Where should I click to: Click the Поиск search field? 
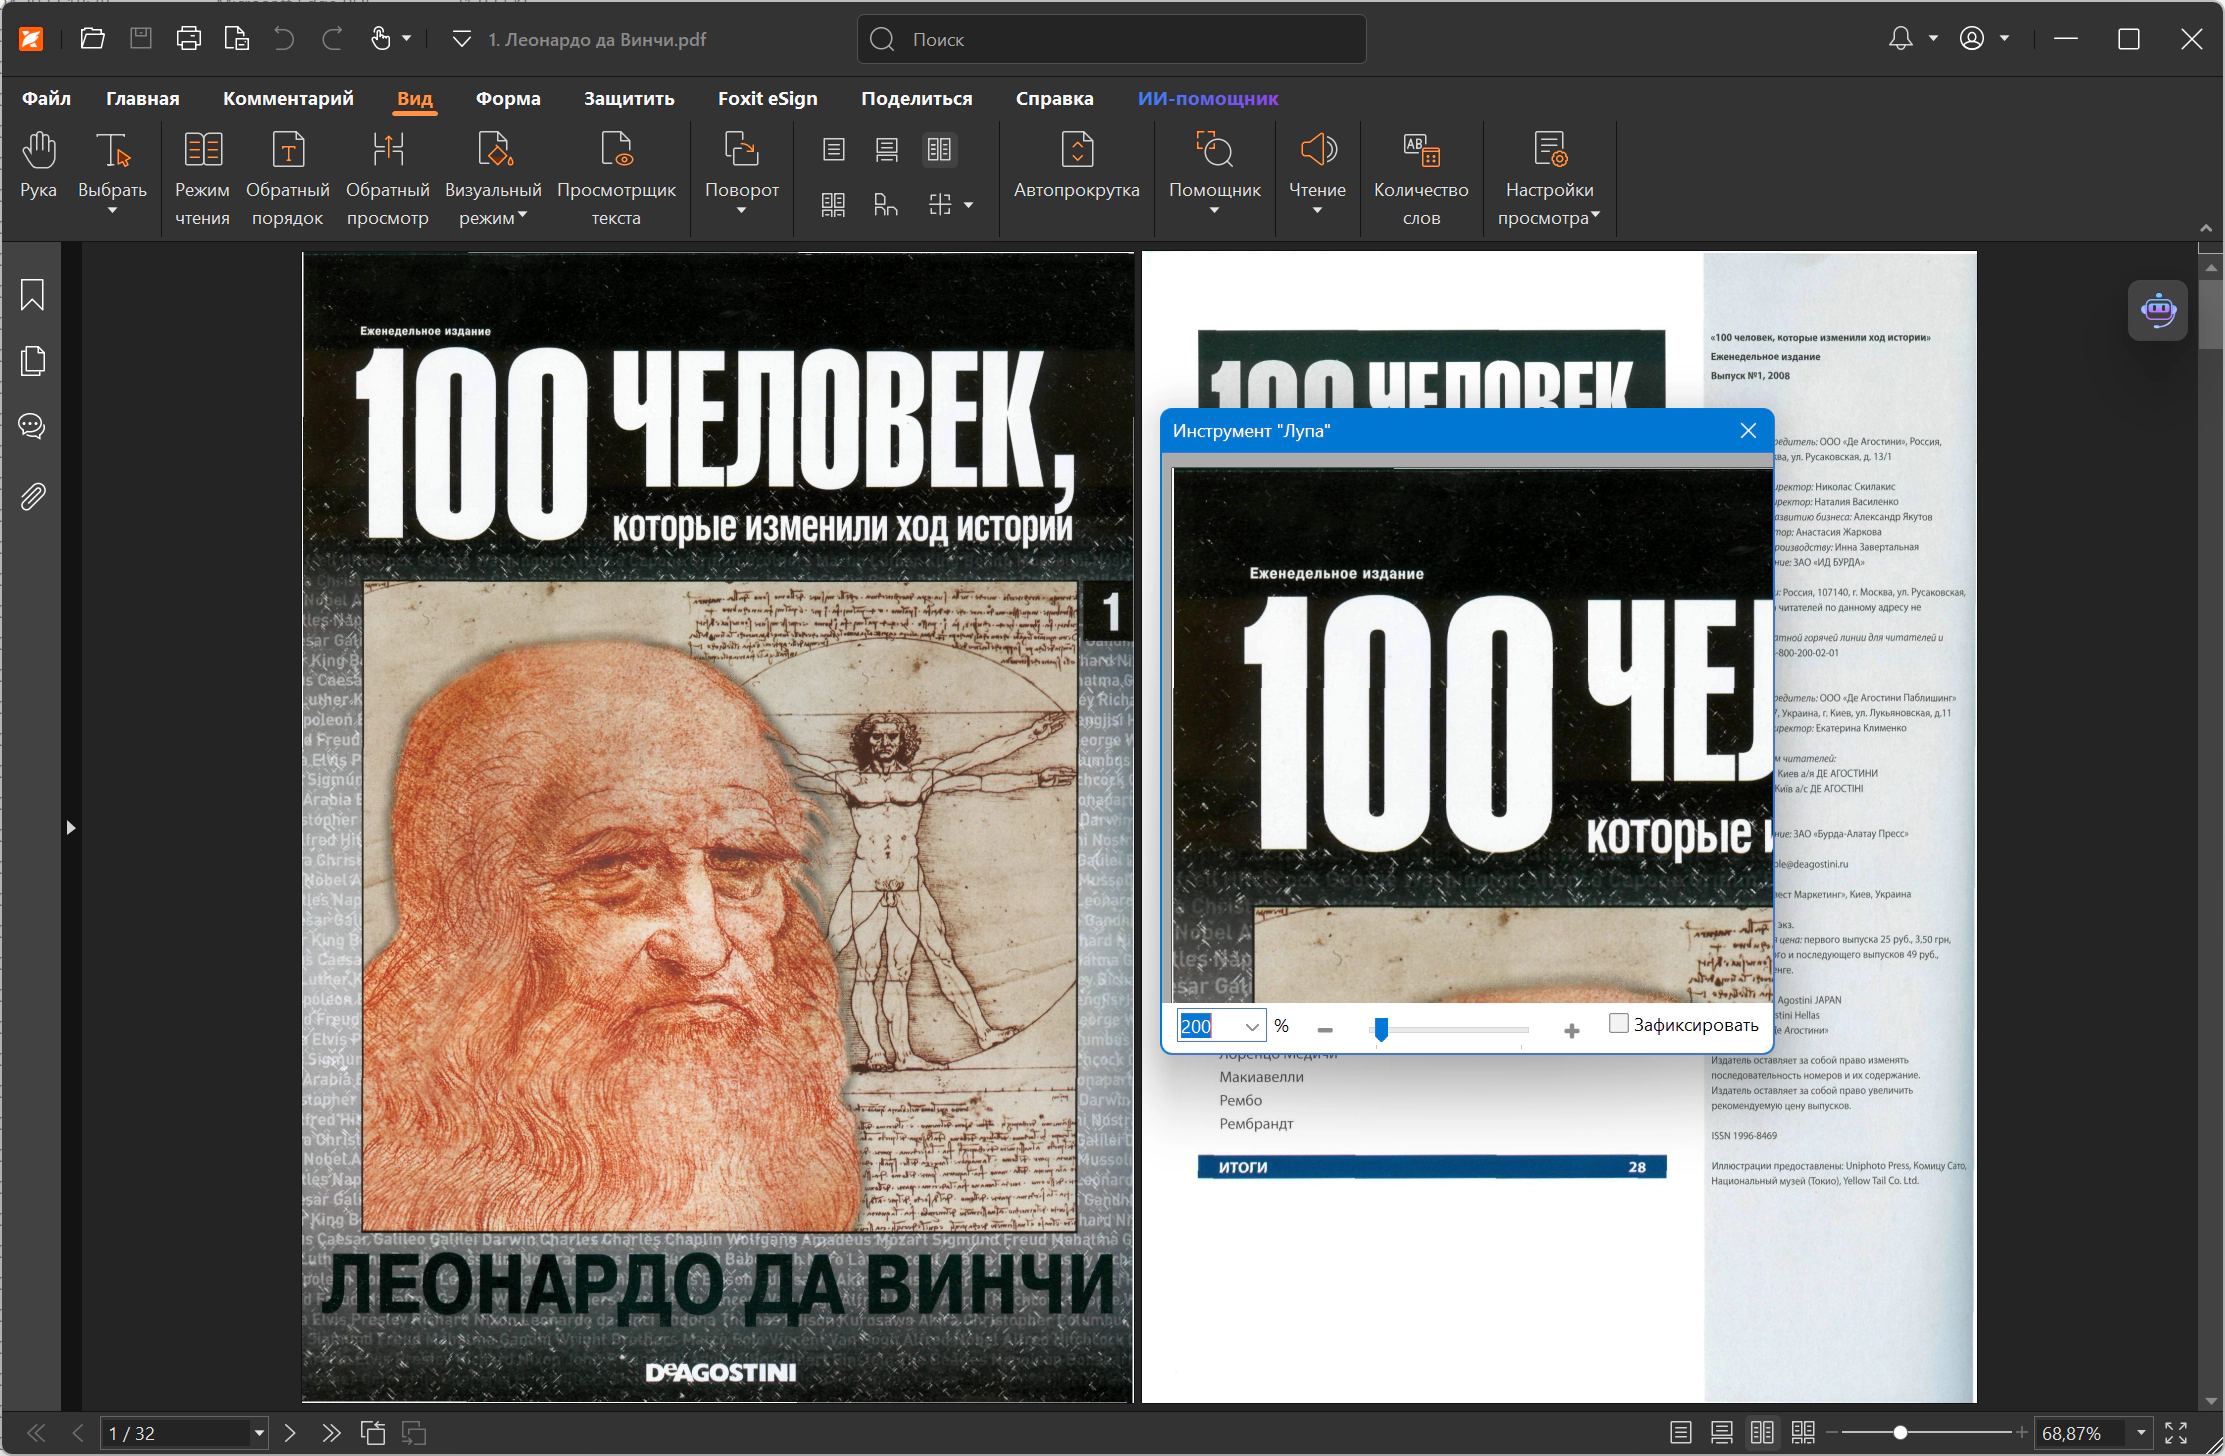1112,39
